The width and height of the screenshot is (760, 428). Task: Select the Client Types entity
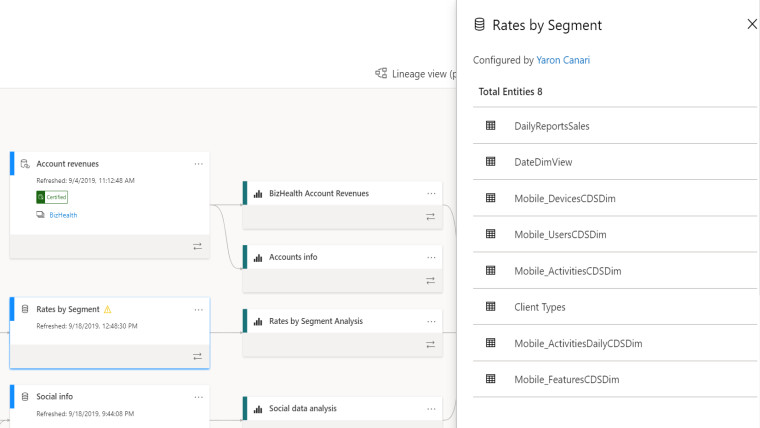pos(615,307)
